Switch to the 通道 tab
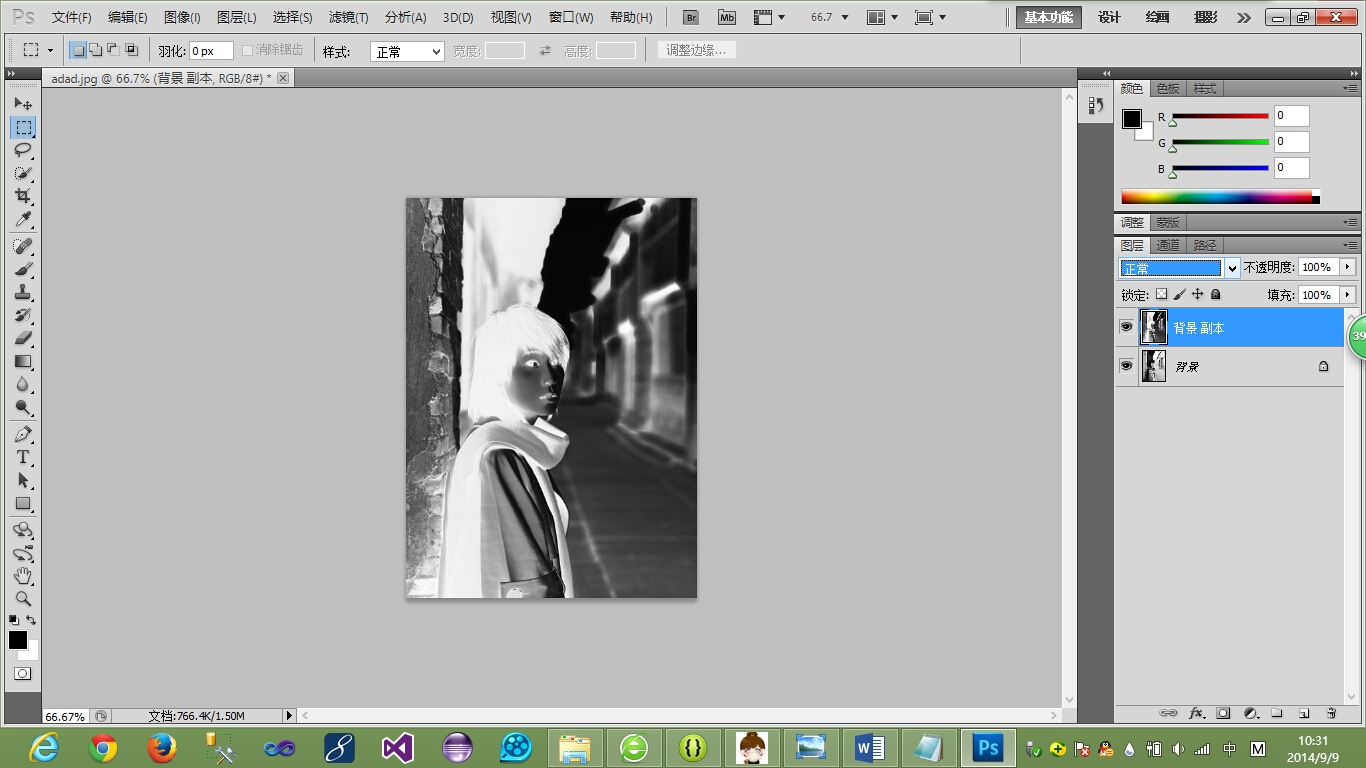Screen dimensions: 1366x768 [1168, 245]
